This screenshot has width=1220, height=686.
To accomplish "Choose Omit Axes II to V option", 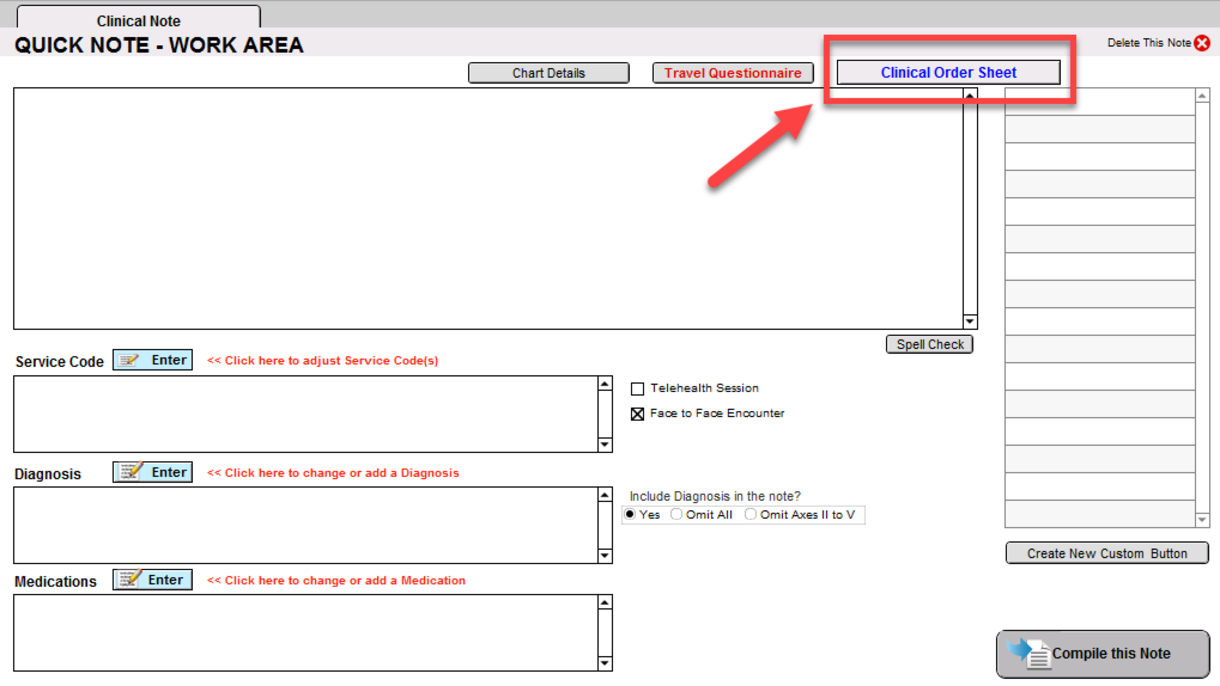I will [x=750, y=515].
